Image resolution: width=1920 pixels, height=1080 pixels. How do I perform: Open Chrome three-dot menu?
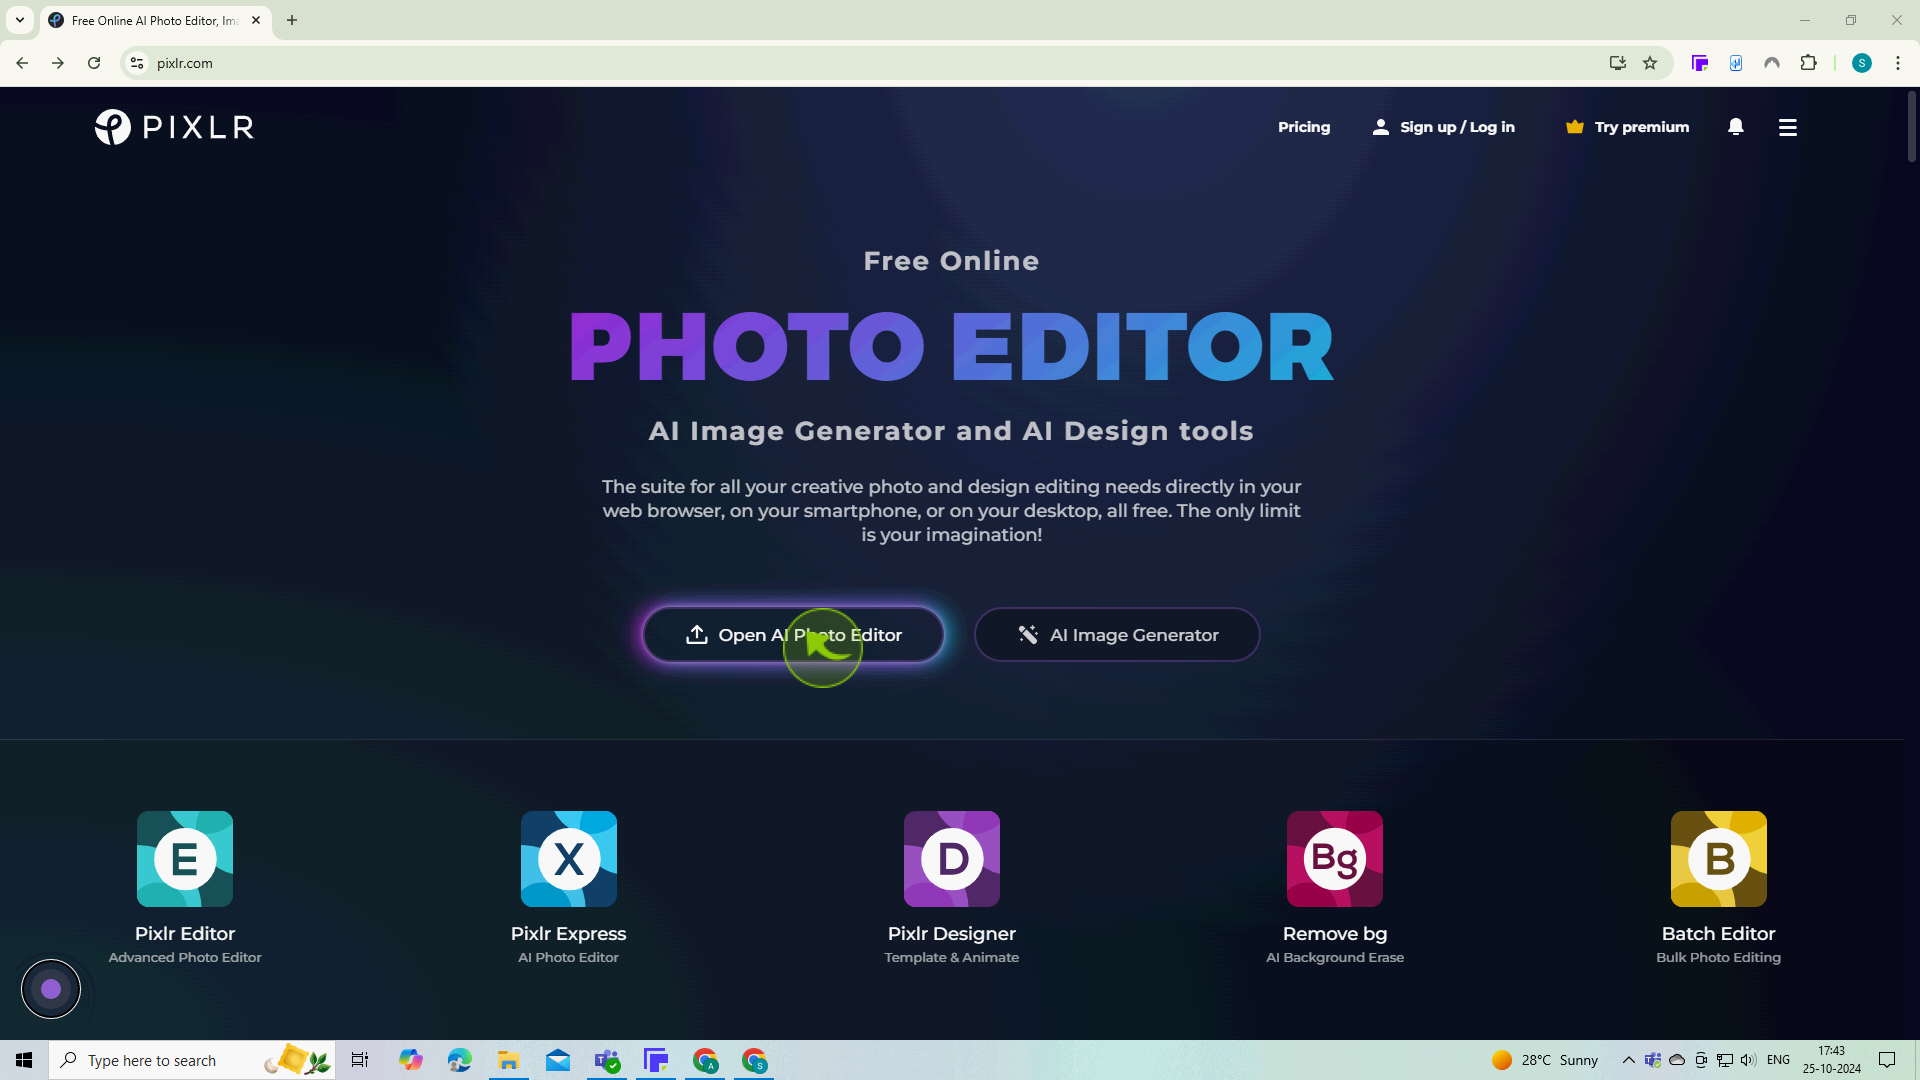(x=1898, y=63)
